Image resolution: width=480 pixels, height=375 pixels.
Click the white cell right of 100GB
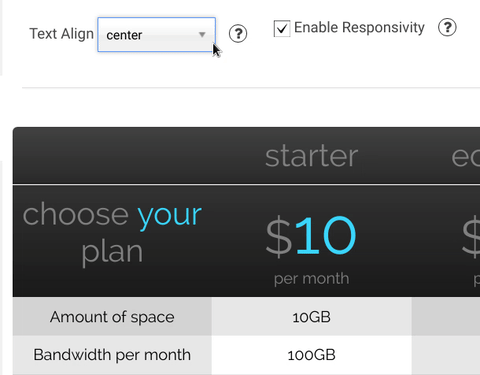[446, 355]
